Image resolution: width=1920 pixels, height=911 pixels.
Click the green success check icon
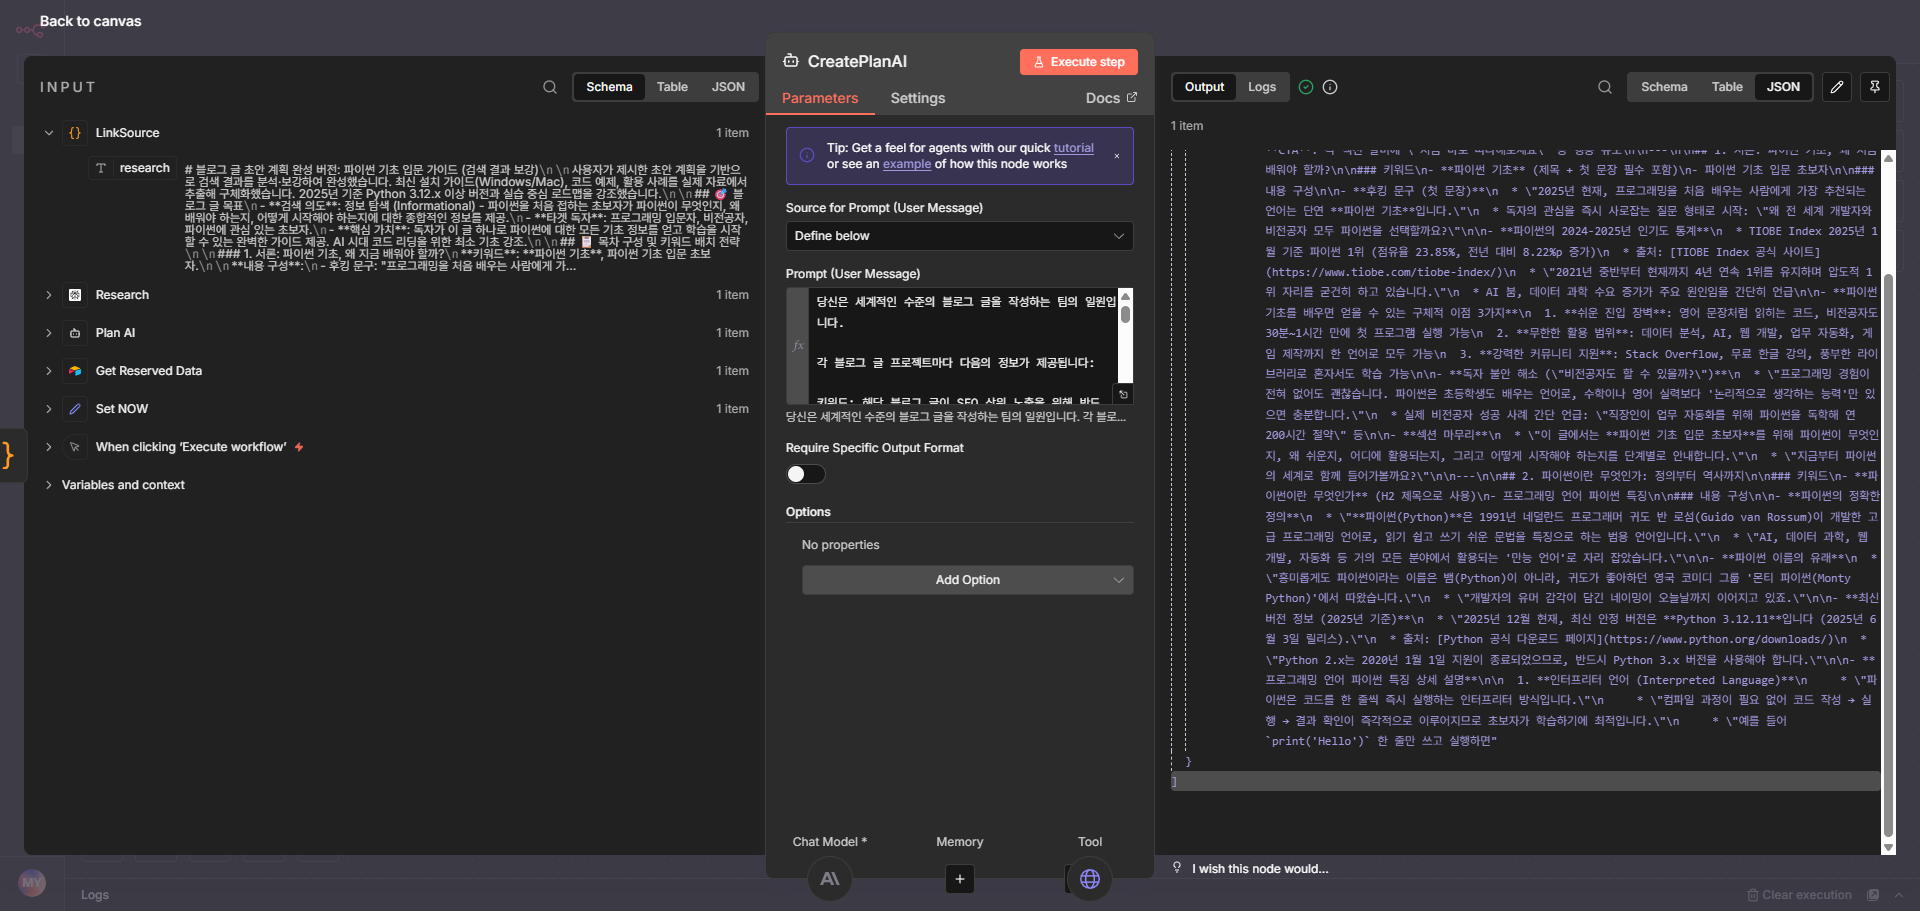(x=1306, y=87)
